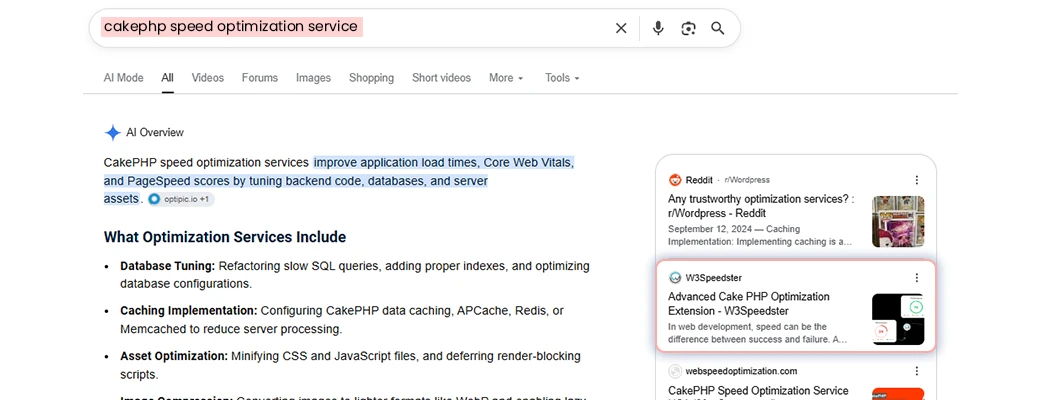Viewport: 1040px width, 400px height.
Task: Switch to the Videos tab
Action: click(208, 78)
